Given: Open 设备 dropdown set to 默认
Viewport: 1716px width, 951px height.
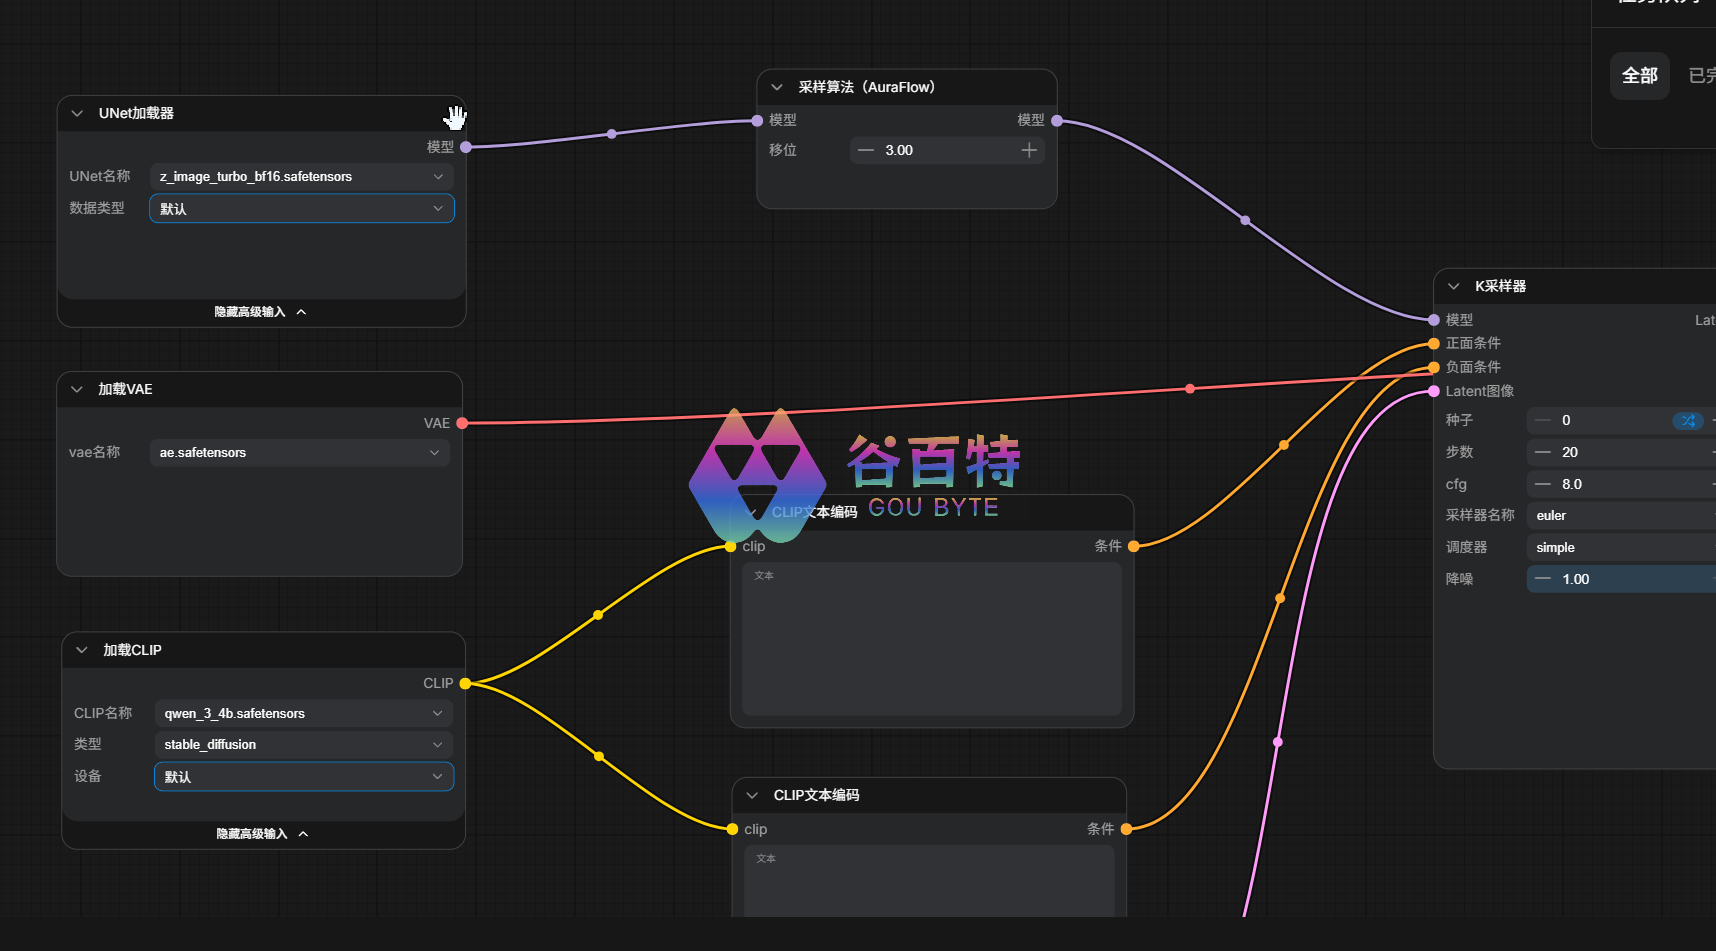Looking at the screenshot, I should point(304,777).
